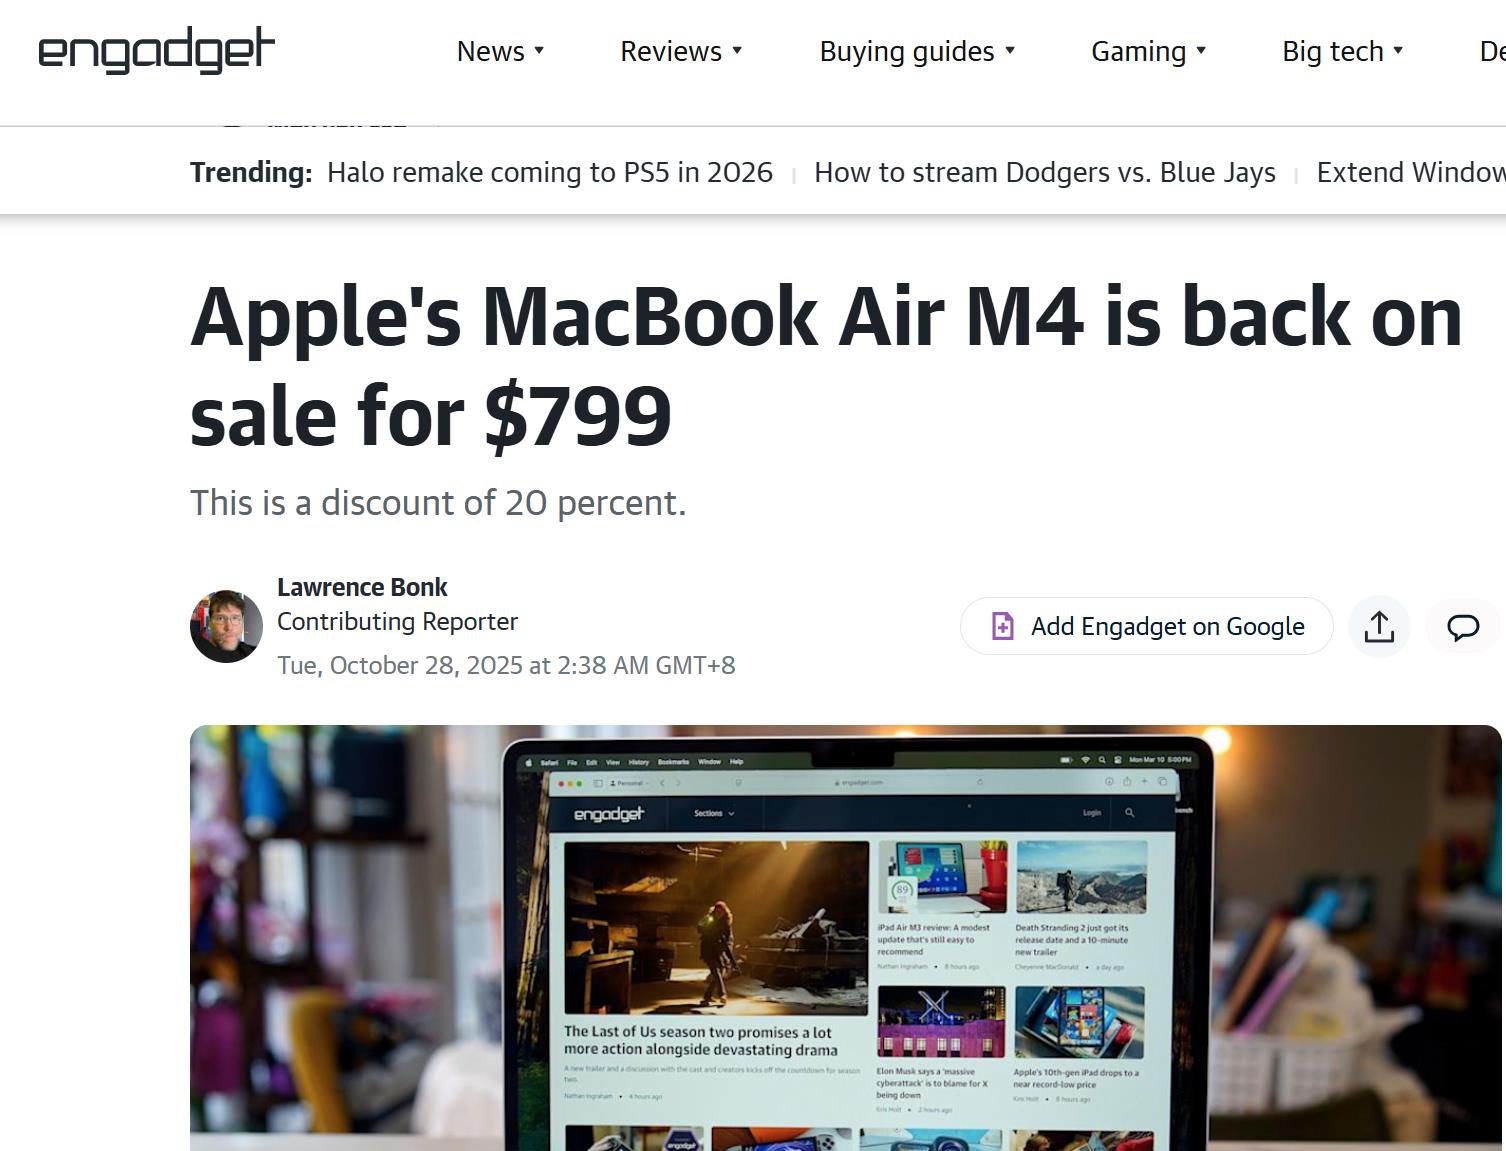Click Add Engadget on Google button
1506x1151 pixels.
coord(1146,626)
